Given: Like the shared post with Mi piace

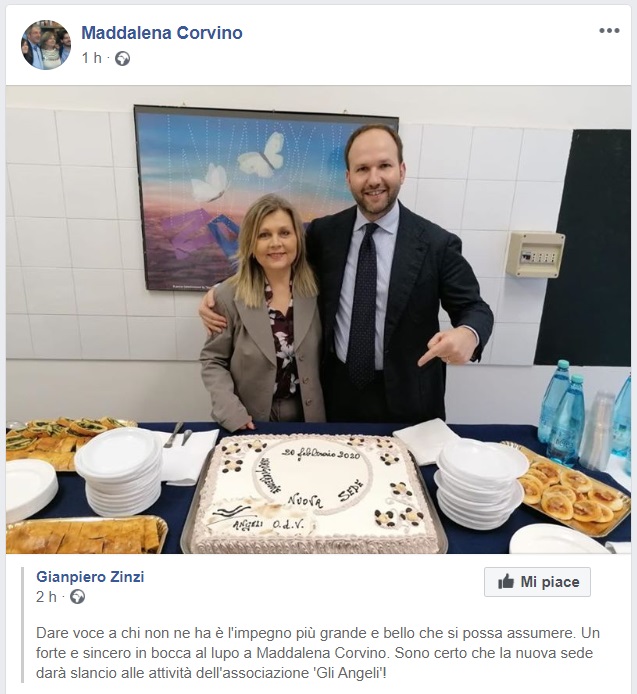Looking at the screenshot, I should tap(537, 582).
